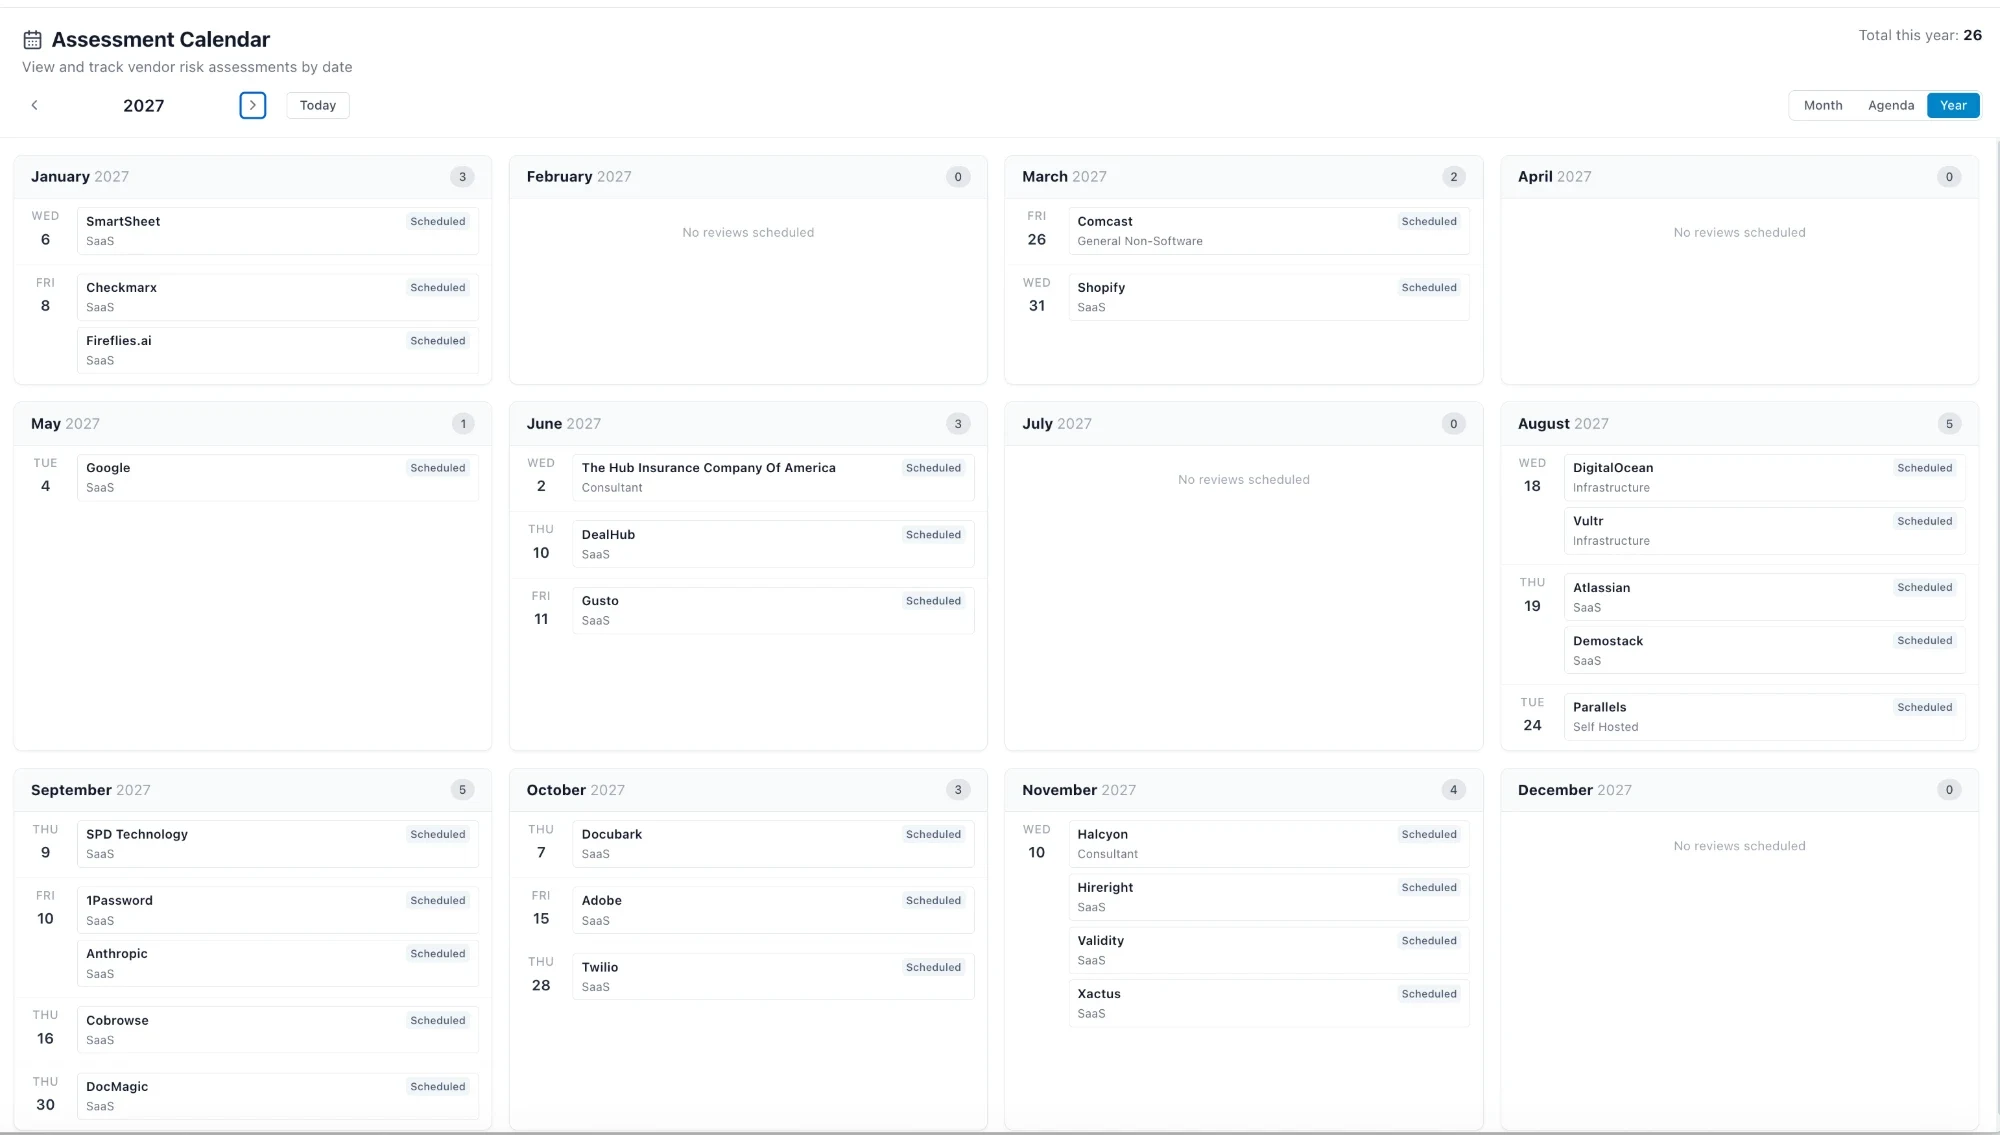
Task: Open The Hub Insurance Company Of America entry
Action: tap(773, 477)
